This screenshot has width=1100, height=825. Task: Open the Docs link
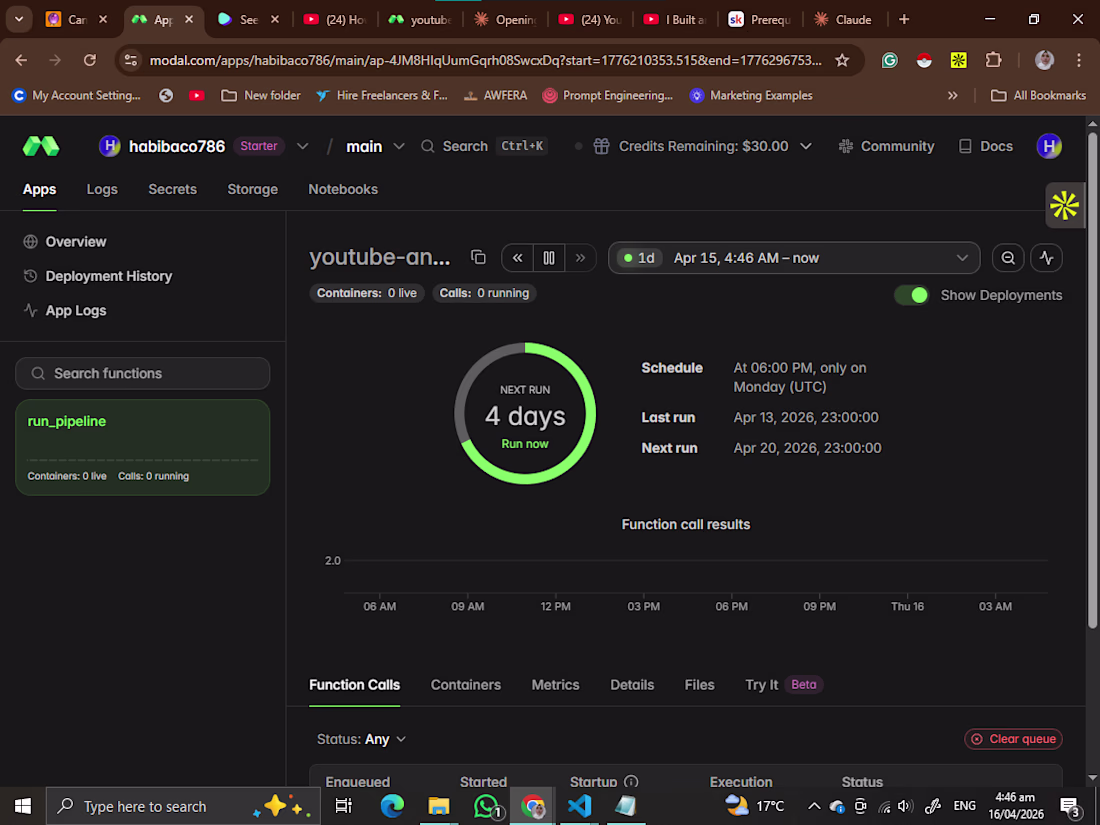pos(986,146)
